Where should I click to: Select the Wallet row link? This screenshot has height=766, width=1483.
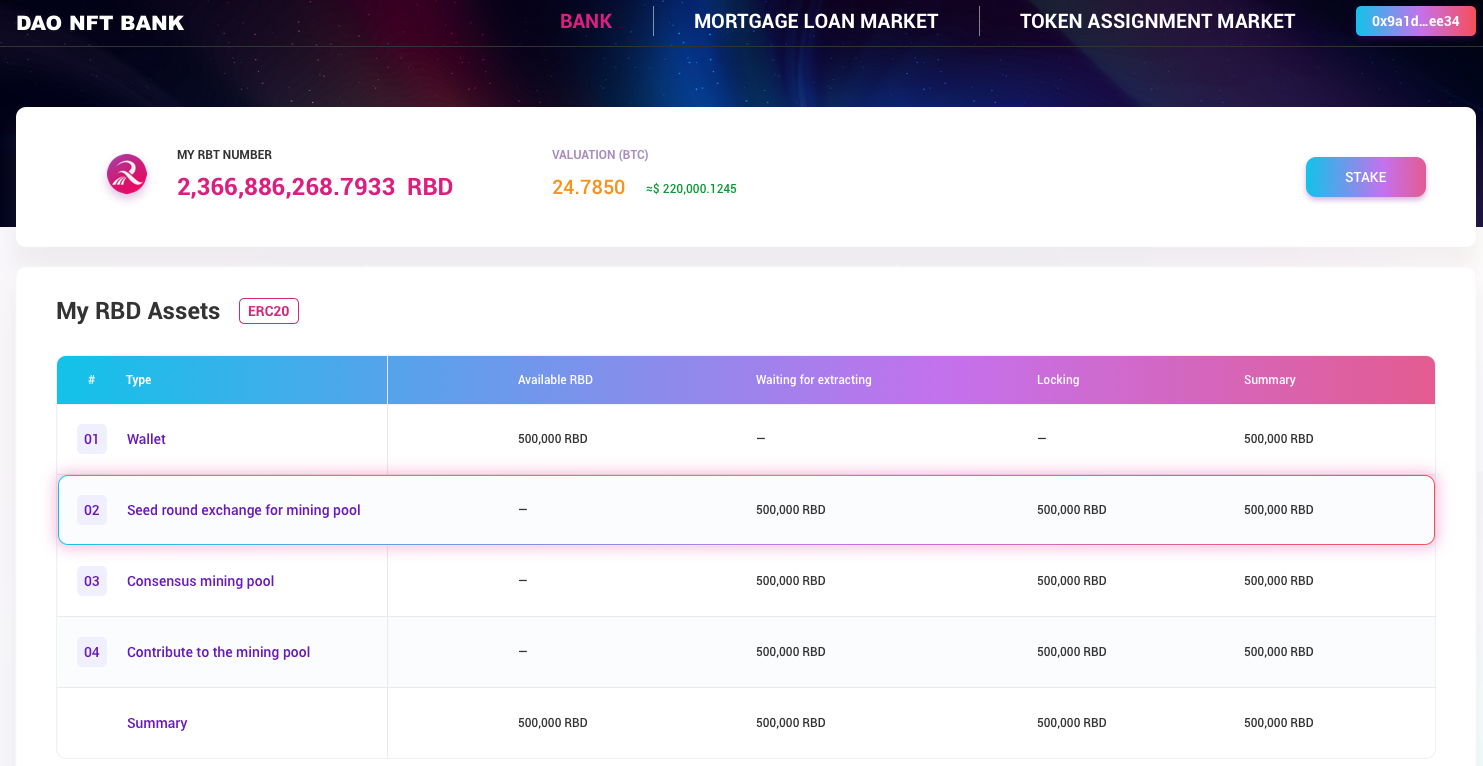point(146,439)
